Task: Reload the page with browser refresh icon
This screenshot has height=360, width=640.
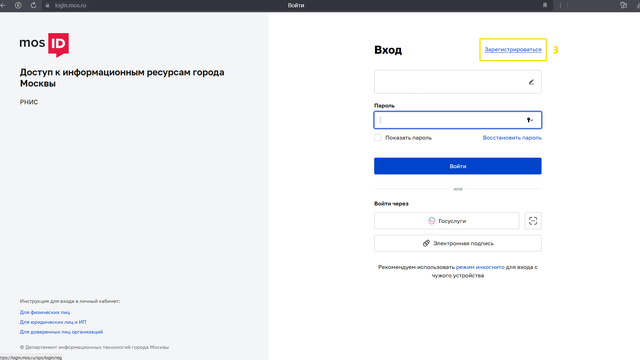Action: point(33,5)
